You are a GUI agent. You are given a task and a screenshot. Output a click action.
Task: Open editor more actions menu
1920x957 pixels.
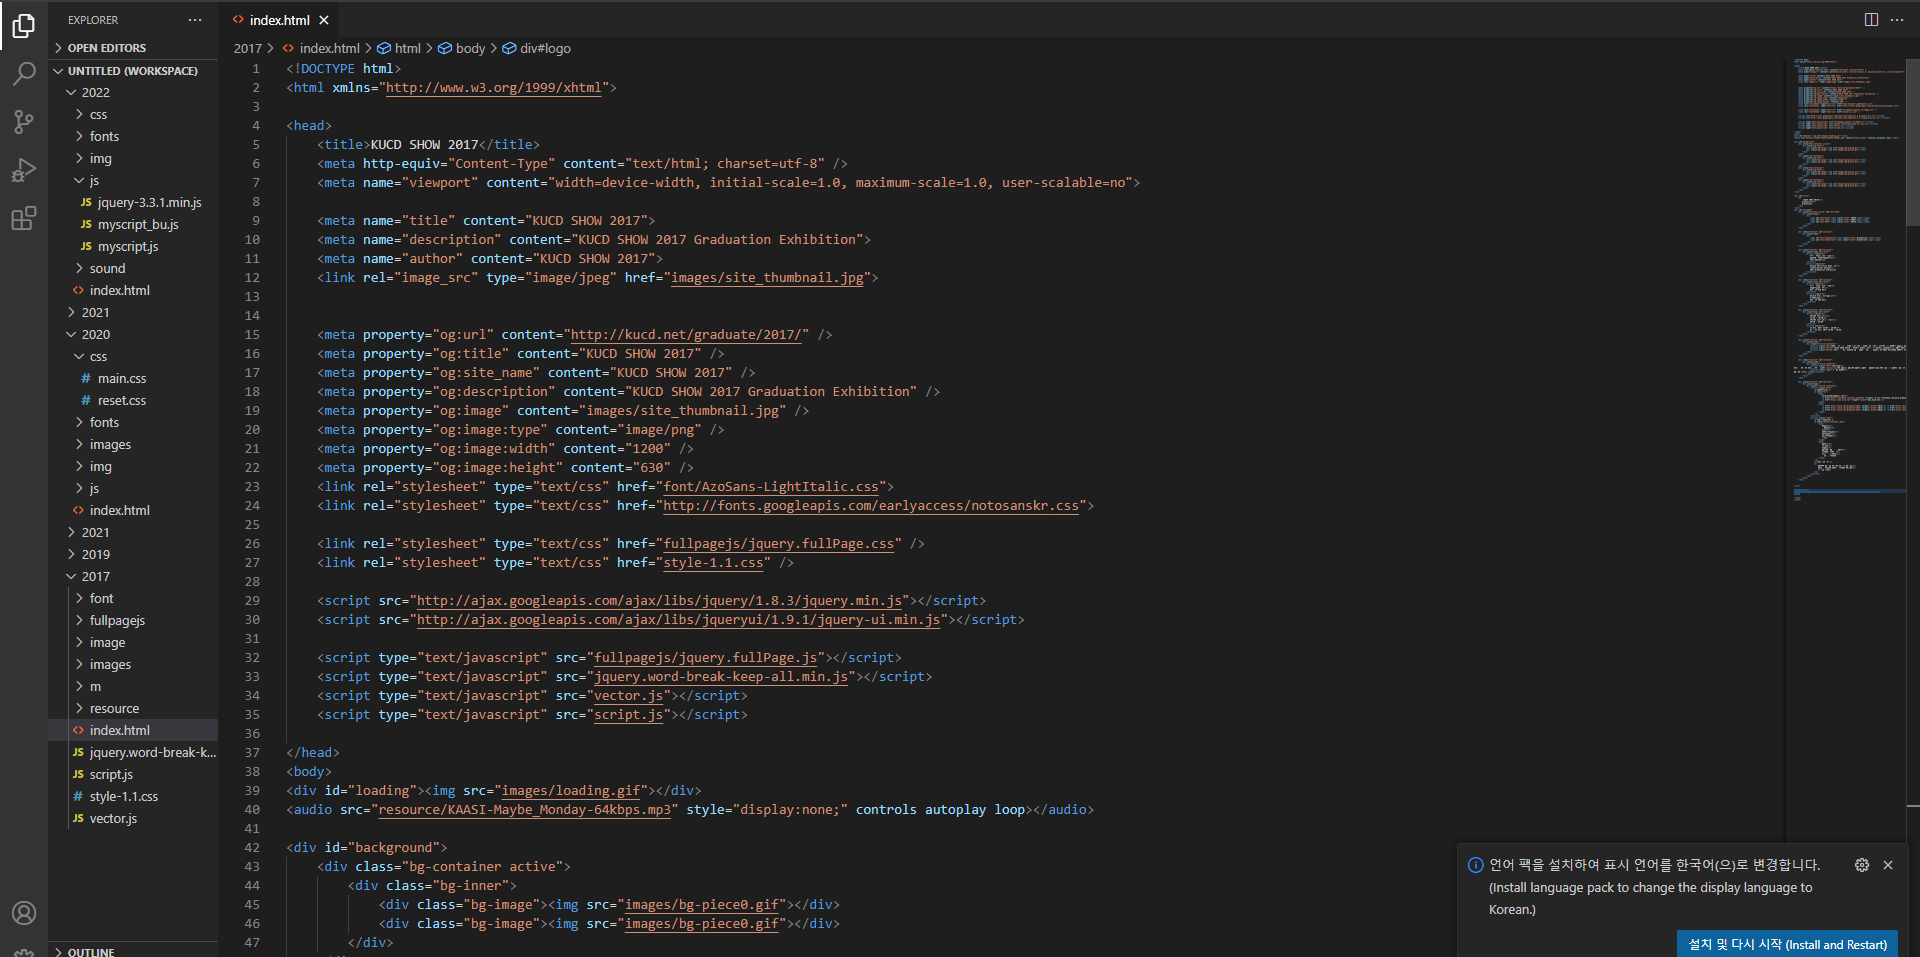[1897, 20]
